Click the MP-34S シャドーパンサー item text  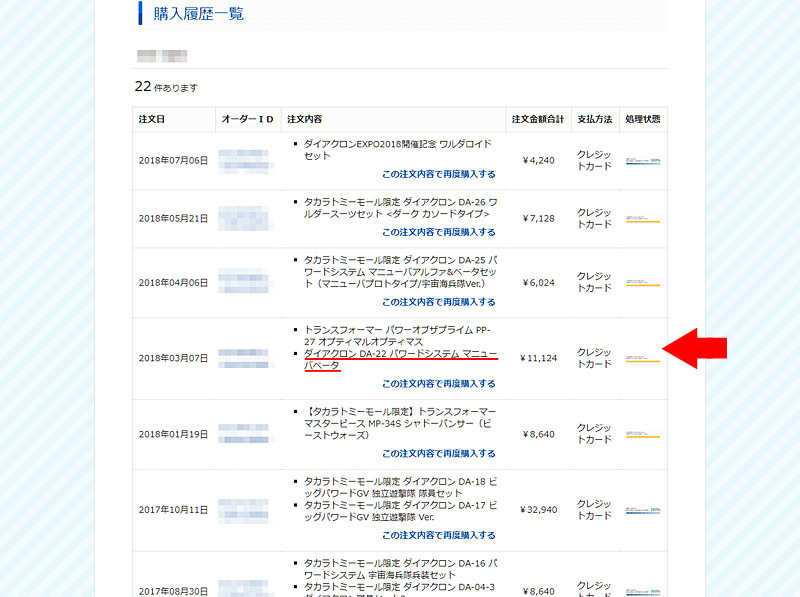pyautogui.click(x=401, y=424)
